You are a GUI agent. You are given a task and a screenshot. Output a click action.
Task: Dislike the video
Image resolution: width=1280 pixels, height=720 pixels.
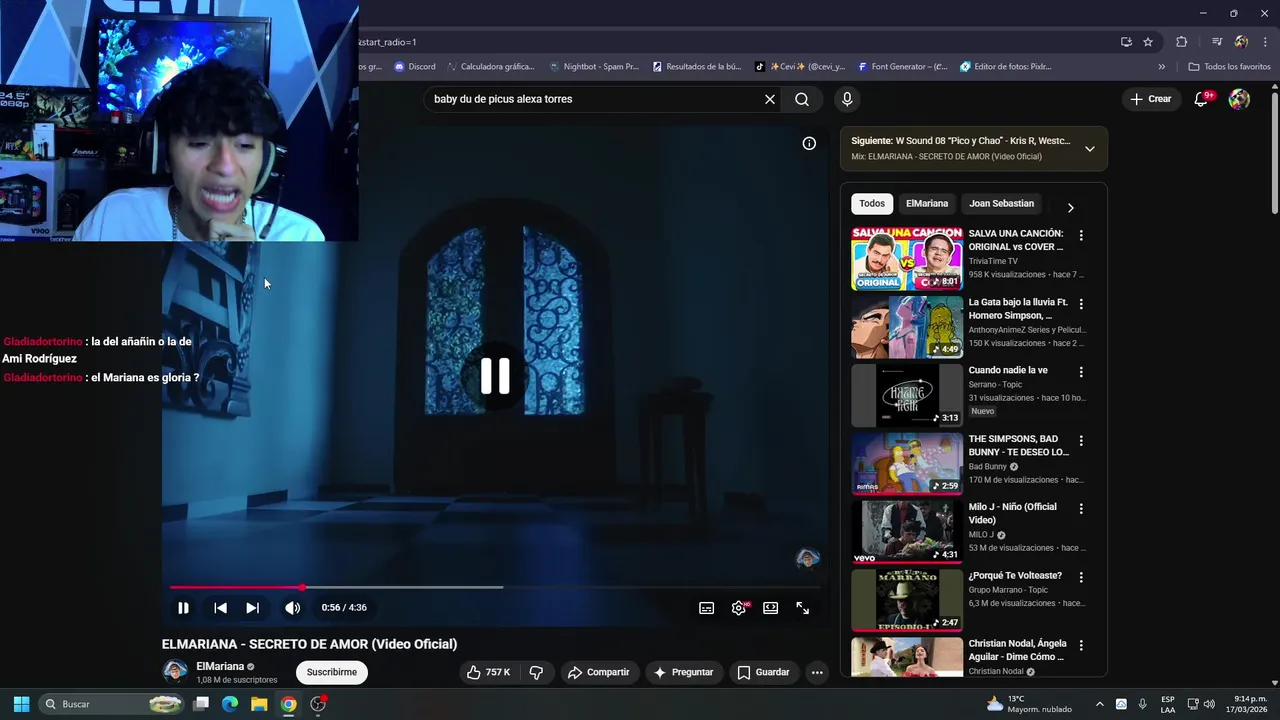(536, 672)
